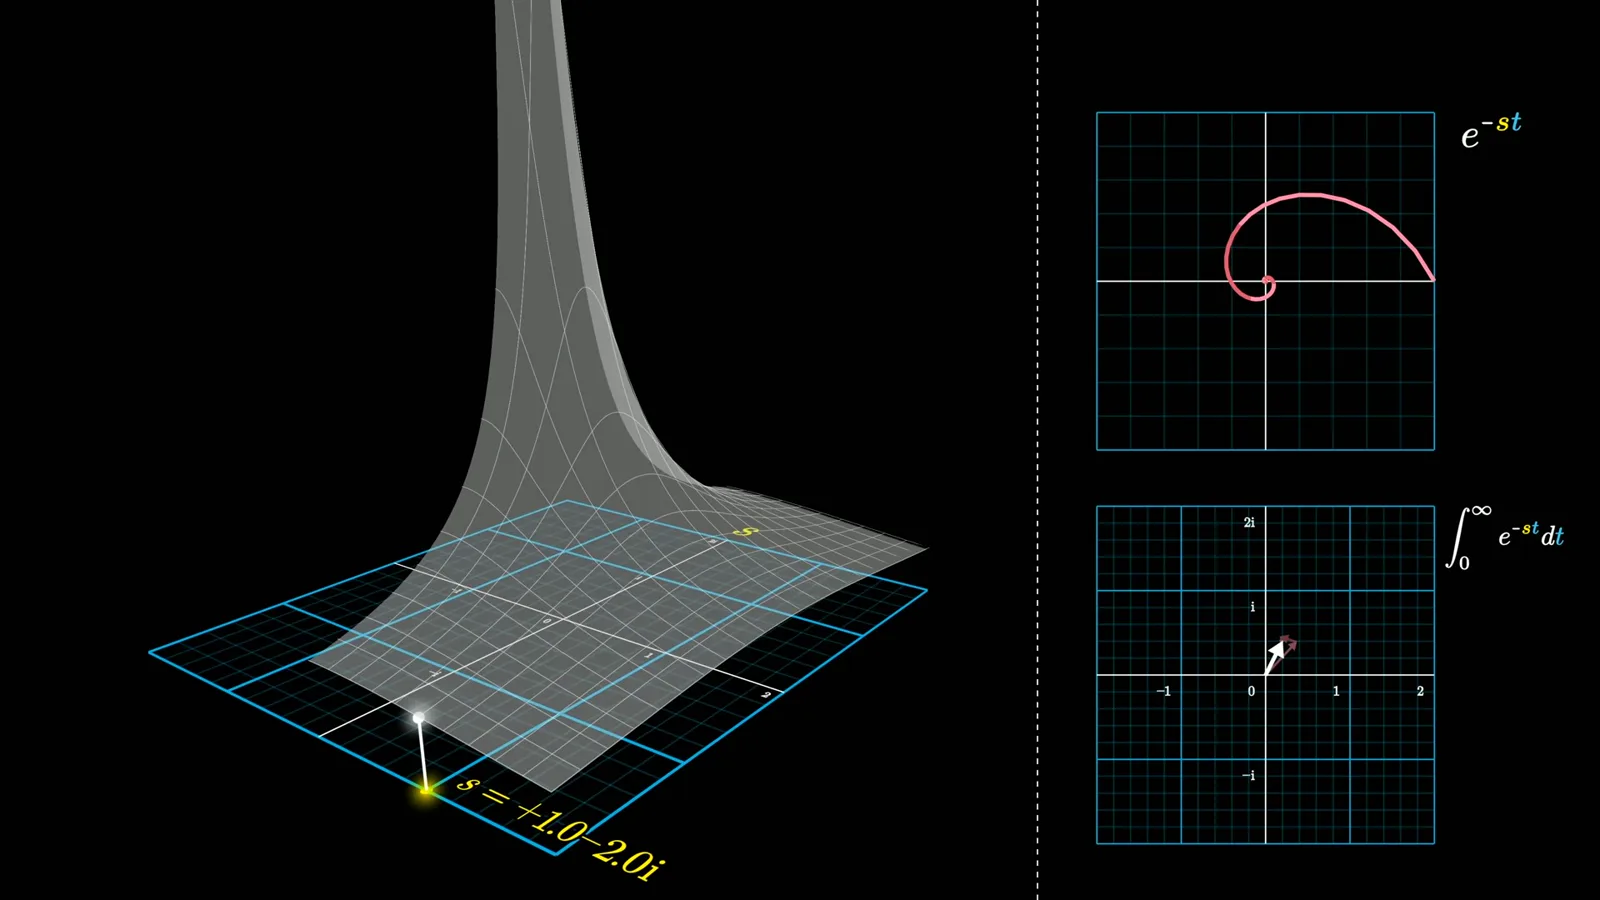The image size is (1600, 900).
Task: Click the yellow s = +1.0−2.0i label
Action: pyautogui.click(x=559, y=828)
